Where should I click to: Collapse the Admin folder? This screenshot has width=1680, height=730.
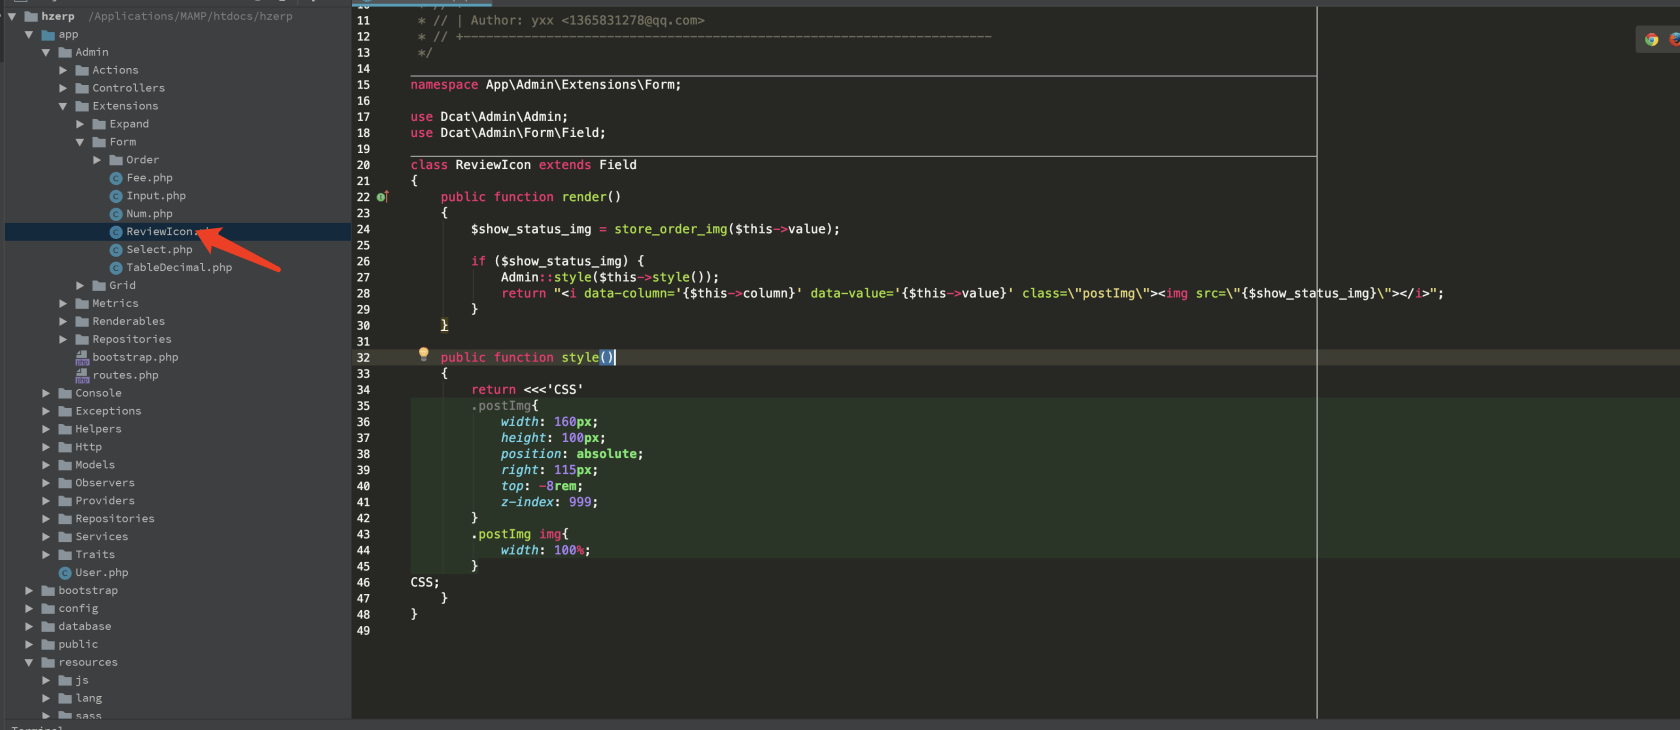pos(46,52)
